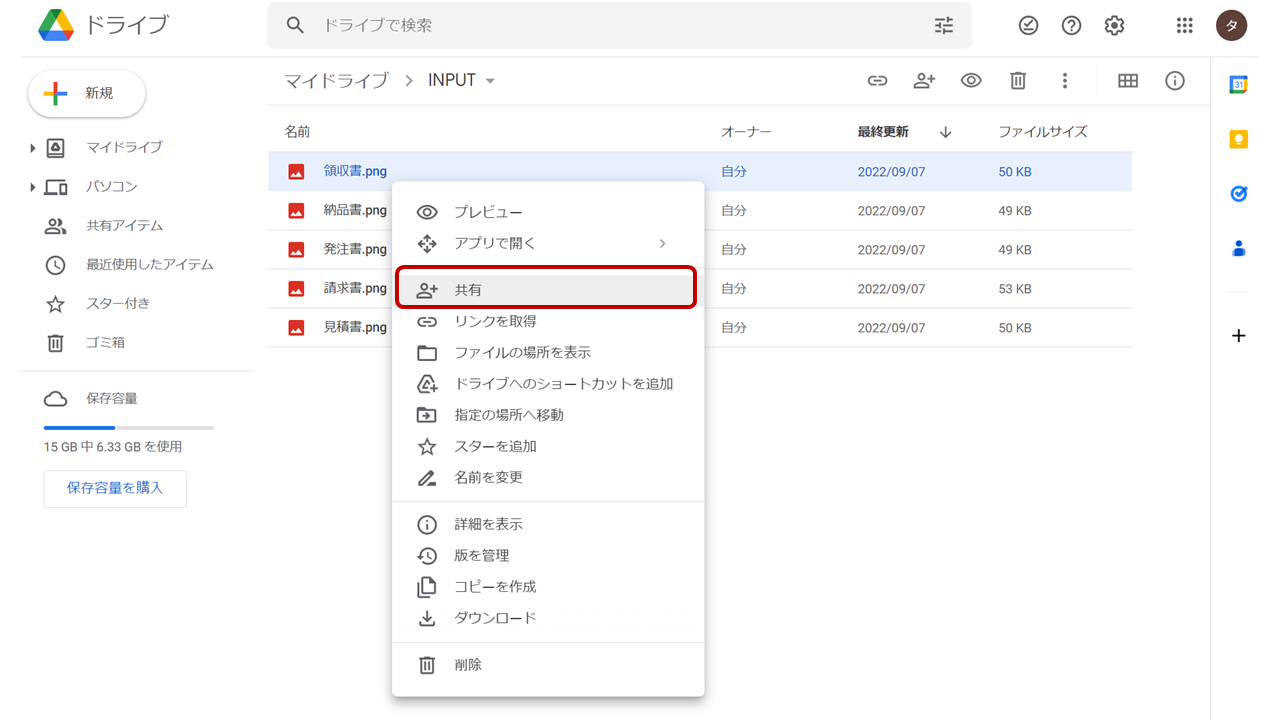Go to マイドライブ breadcrumb
Screen dimensions: 1280x720
tap(336, 81)
